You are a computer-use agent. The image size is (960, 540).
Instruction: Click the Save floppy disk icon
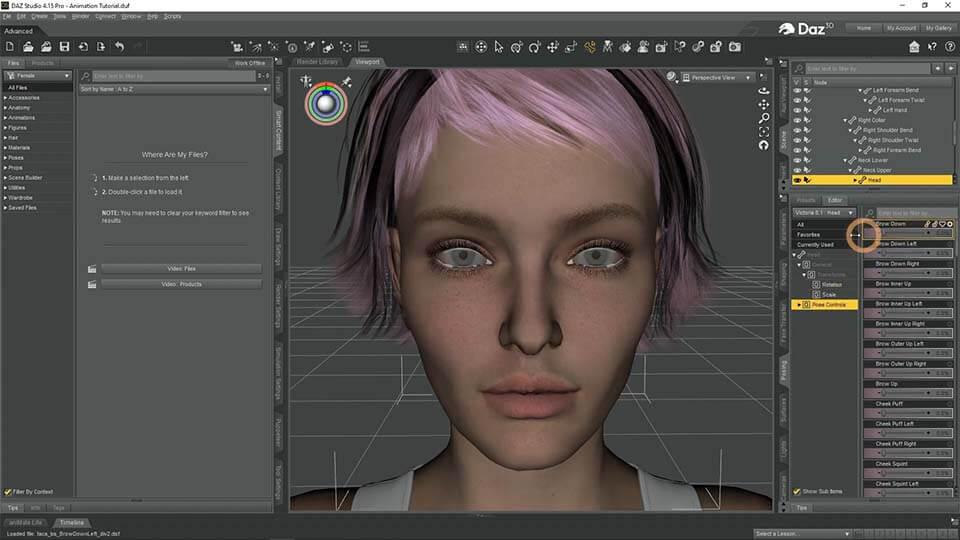[x=64, y=47]
